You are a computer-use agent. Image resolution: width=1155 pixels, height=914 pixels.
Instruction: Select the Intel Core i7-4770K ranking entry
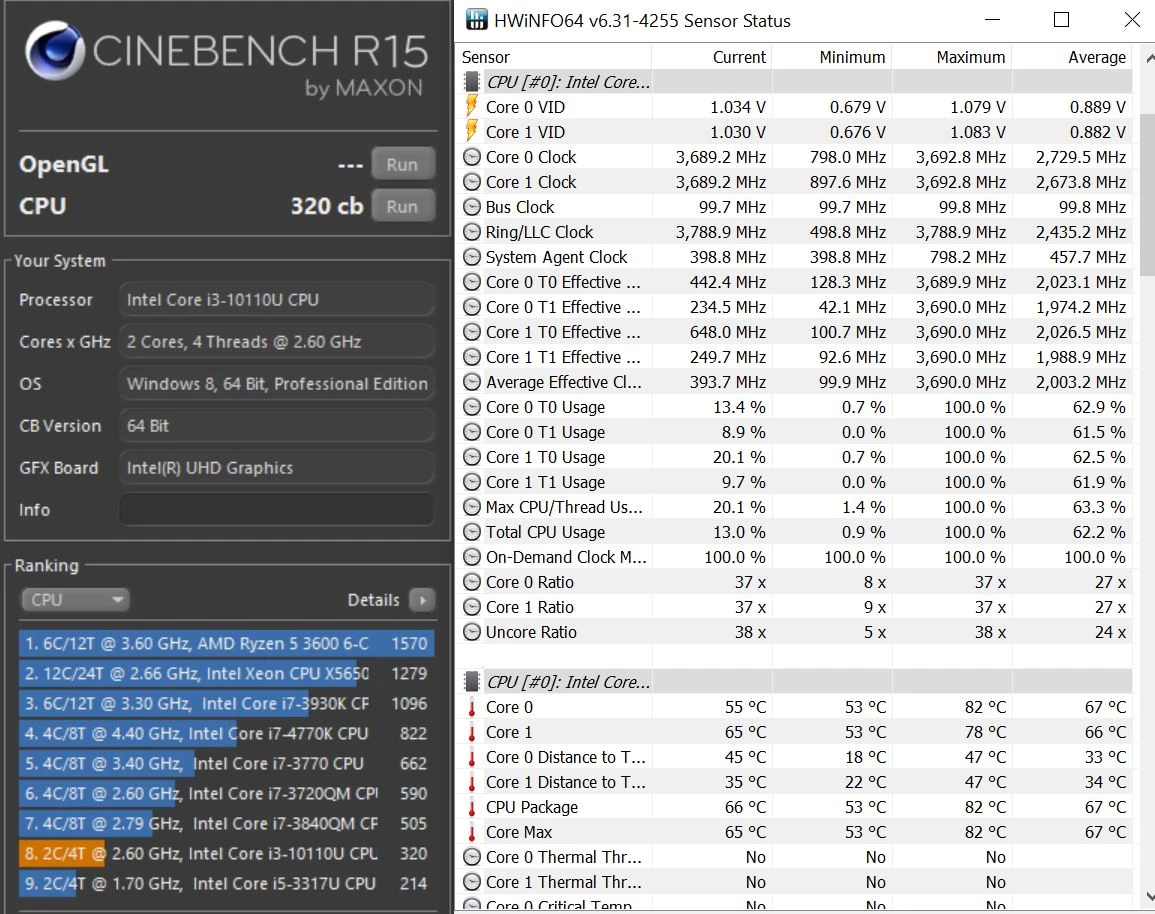point(227,734)
